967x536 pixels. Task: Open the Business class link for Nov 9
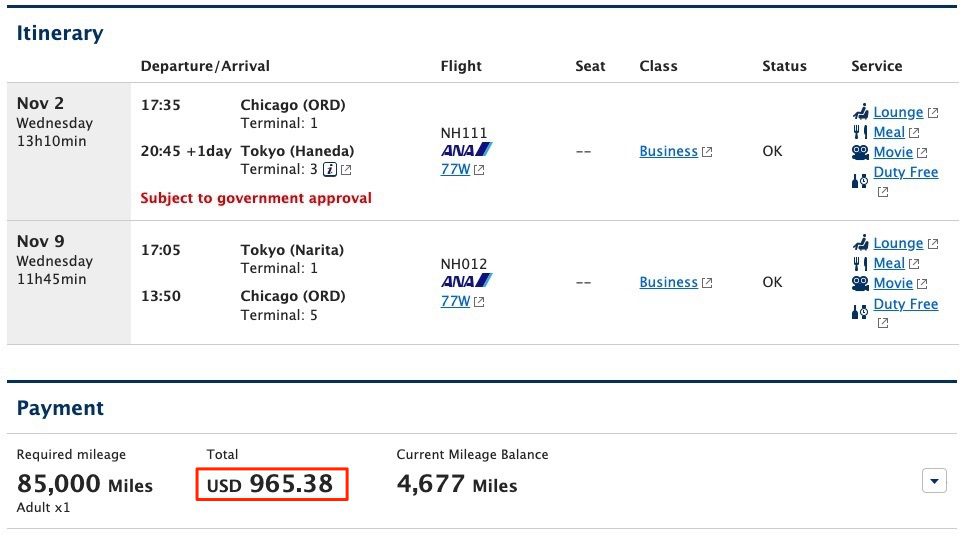[668, 282]
